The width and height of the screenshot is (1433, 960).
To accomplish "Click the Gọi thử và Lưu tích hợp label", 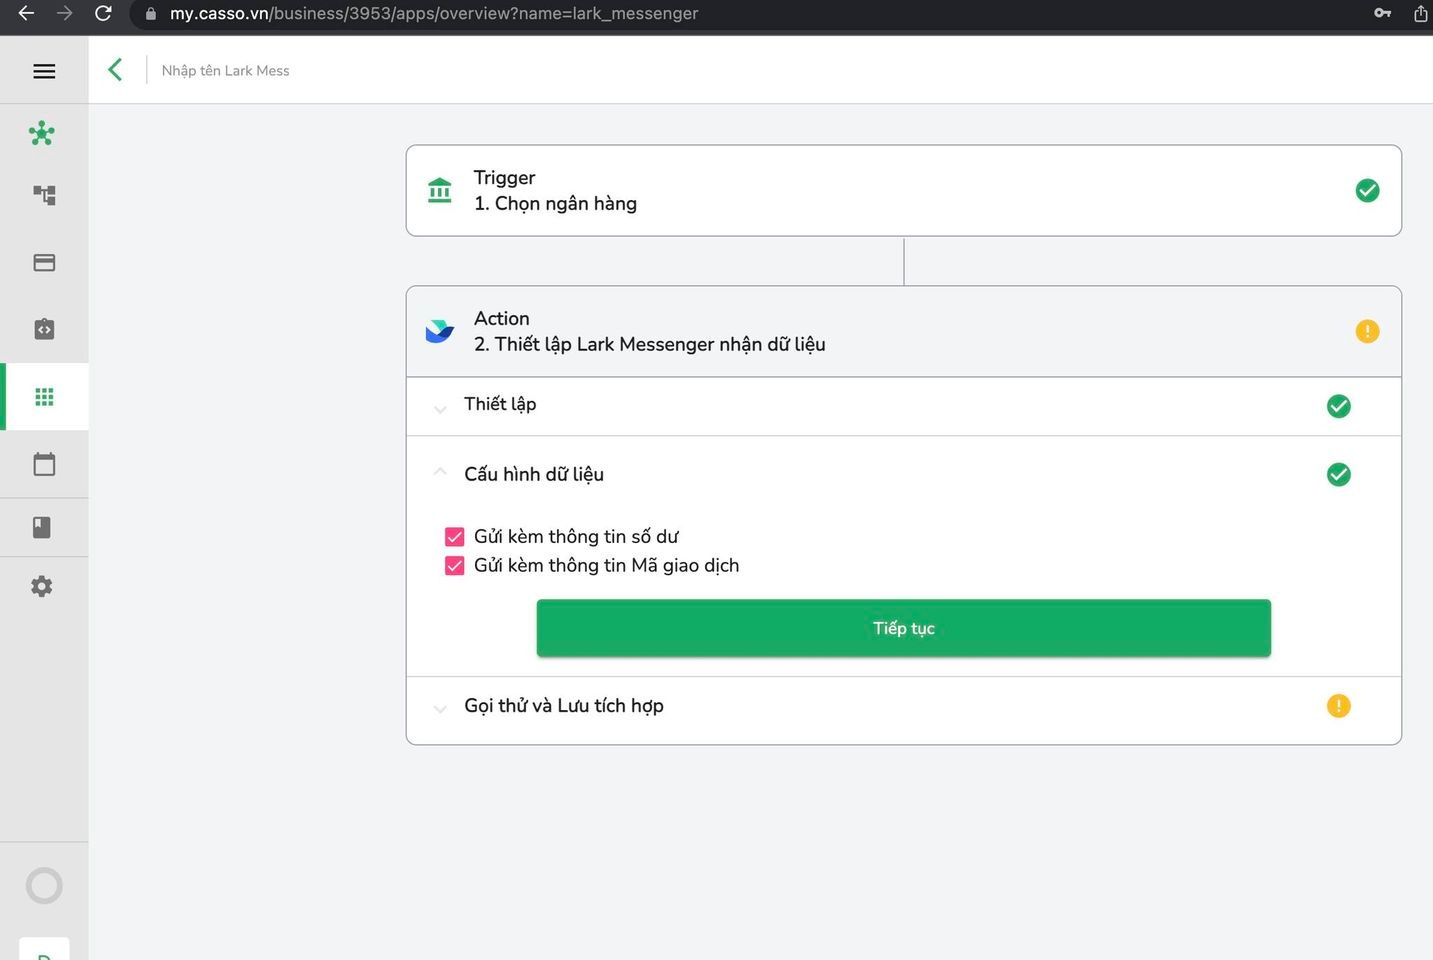I will [564, 706].
